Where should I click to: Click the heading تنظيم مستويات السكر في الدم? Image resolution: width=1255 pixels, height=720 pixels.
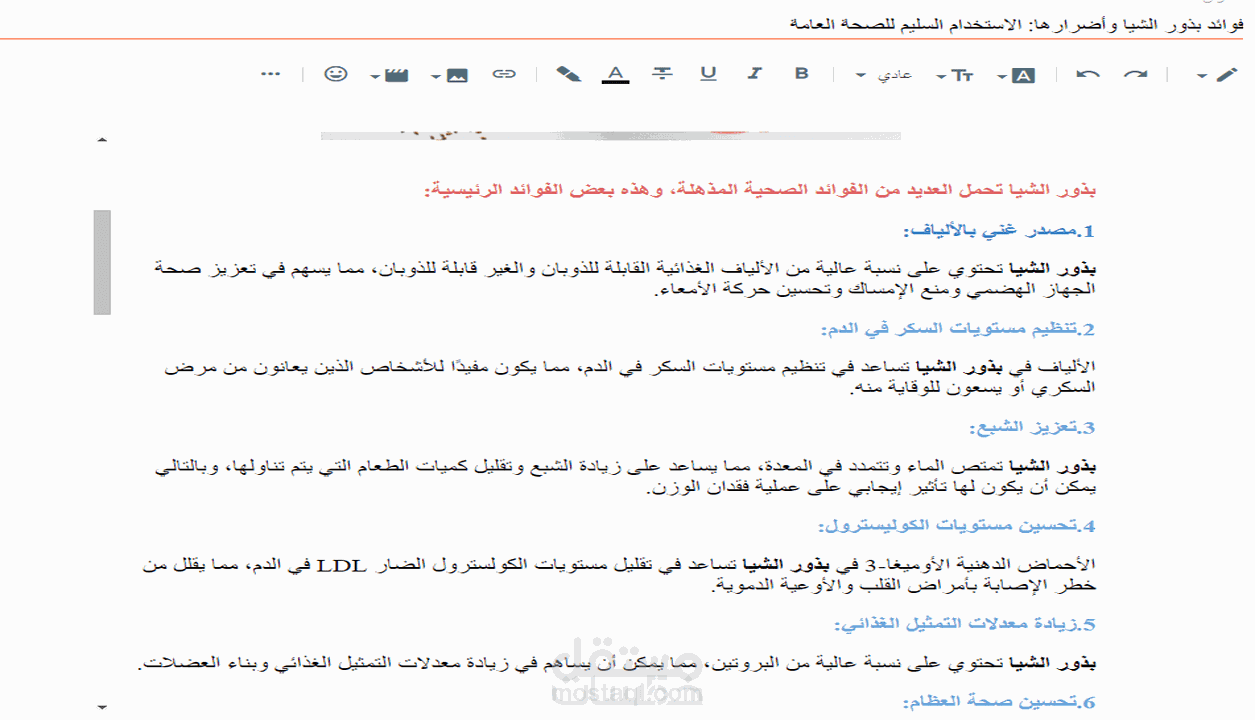click(x=958, y=329)
